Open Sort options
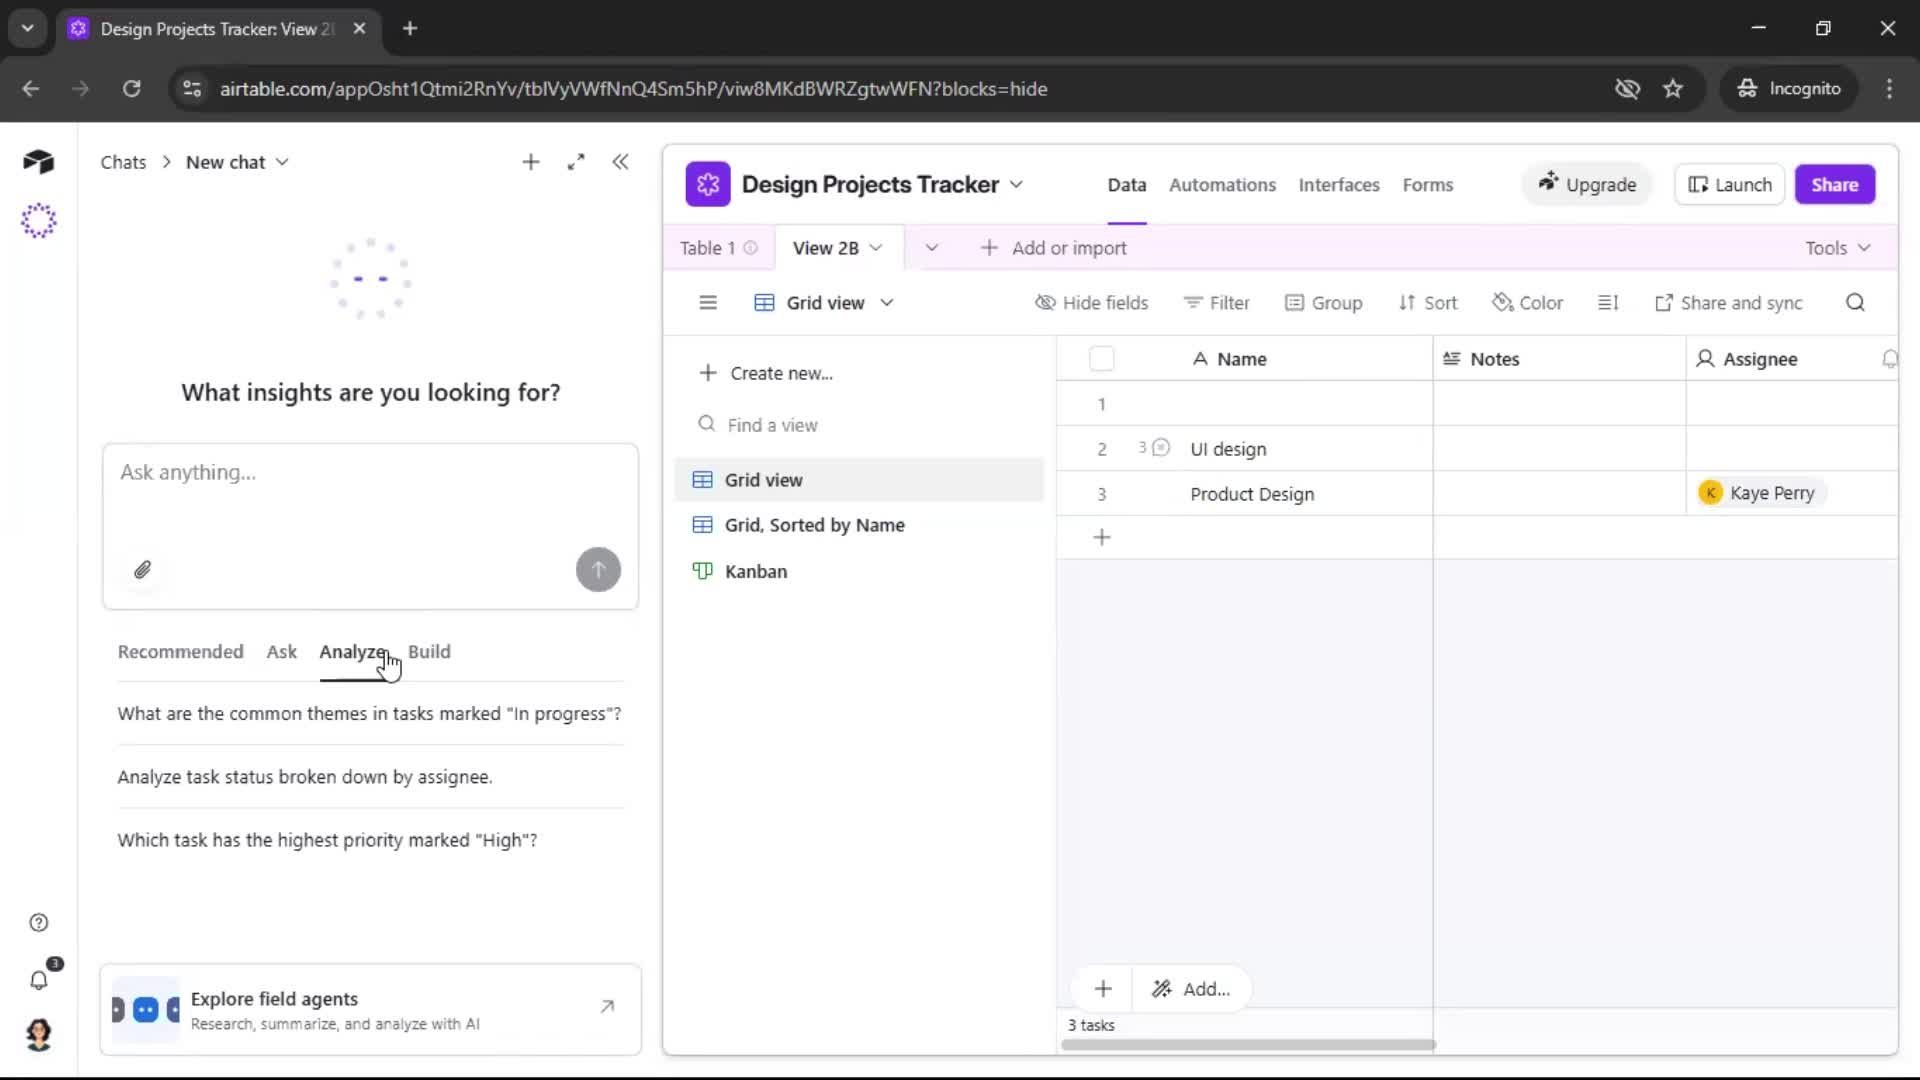 click(1428, 303)
